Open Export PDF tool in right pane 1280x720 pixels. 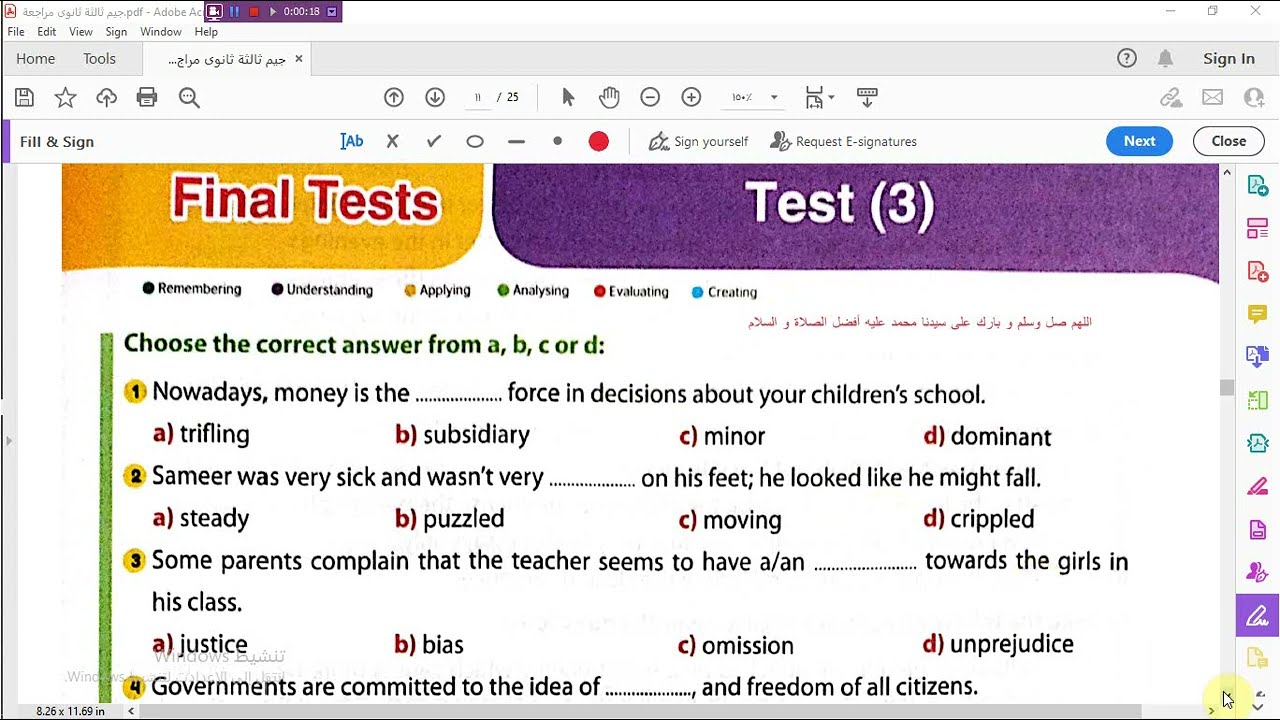(x=1258, y=357)
